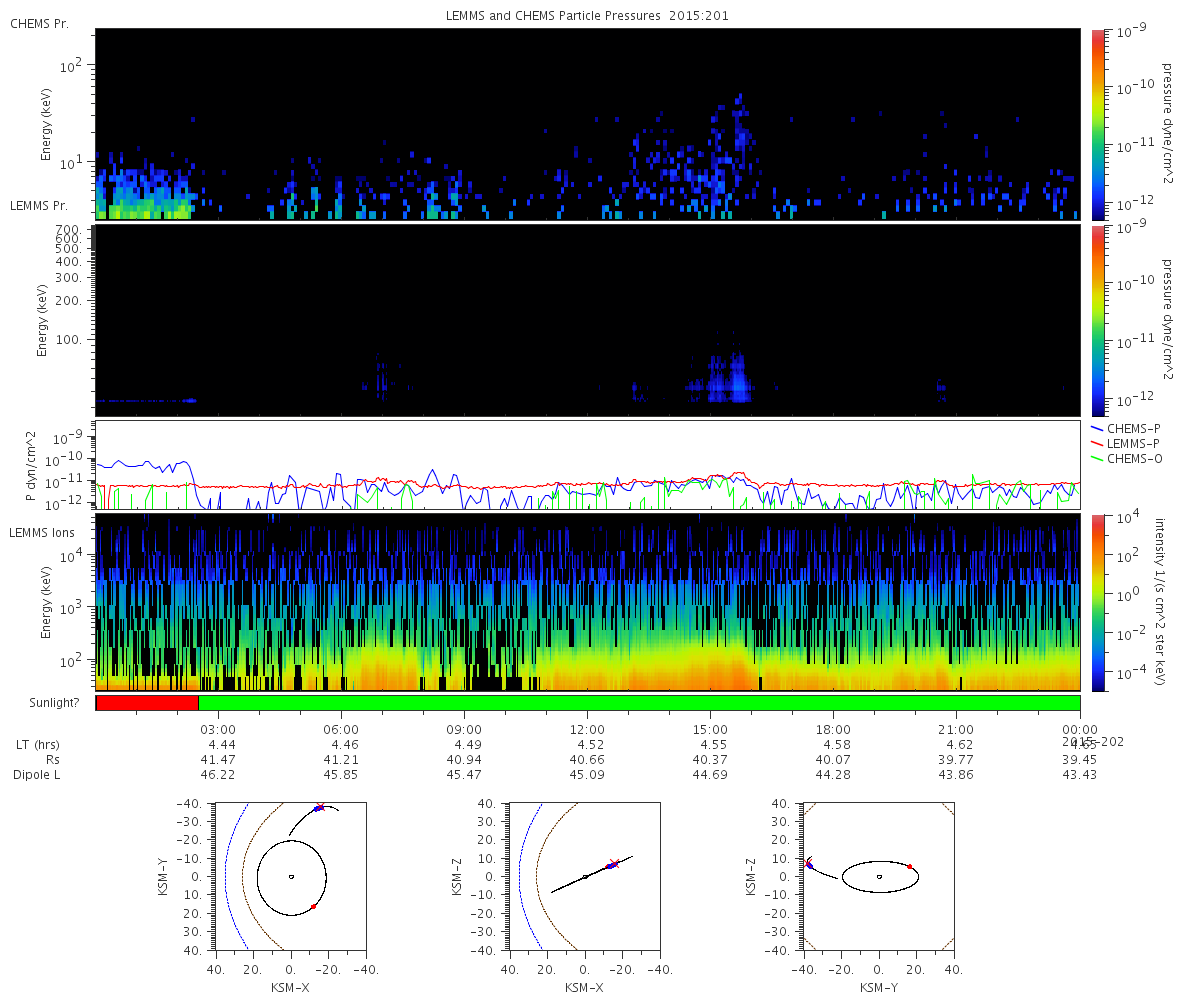This screenshot has height=1000, width=1200.
Task: Click the red Sunlight bar segment
Action: coord(147,703)
